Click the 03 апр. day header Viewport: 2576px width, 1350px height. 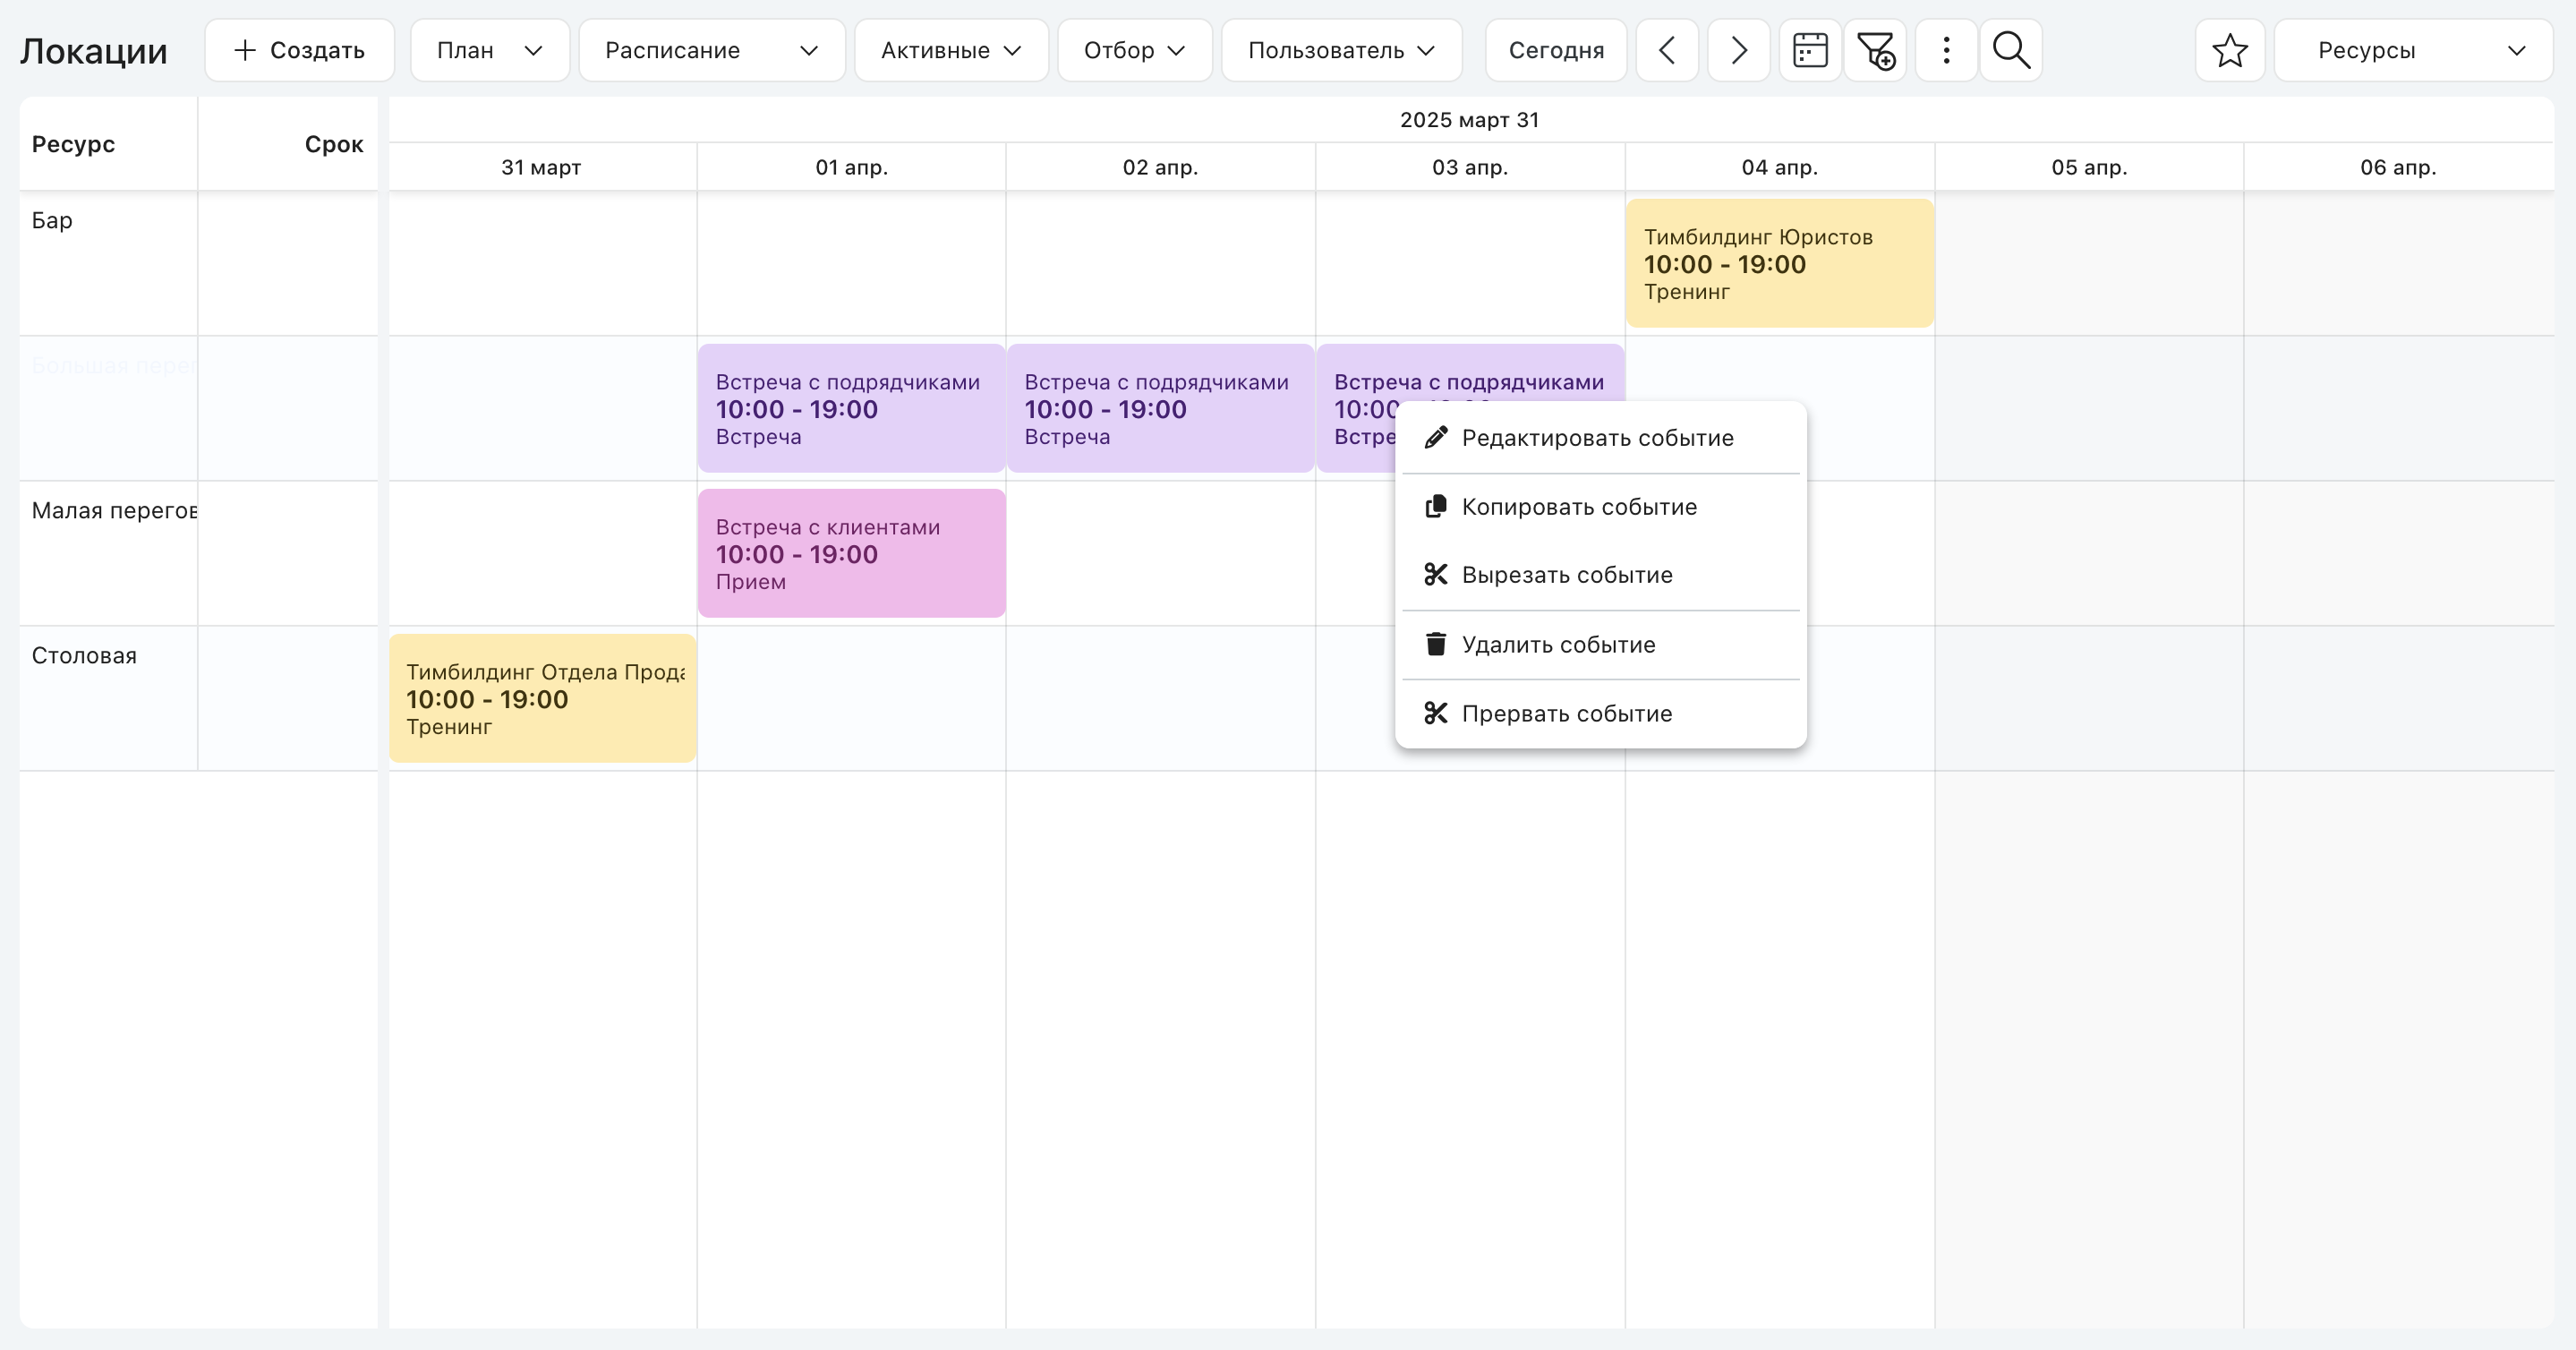pyautogui.click(x=1470, y=167)
